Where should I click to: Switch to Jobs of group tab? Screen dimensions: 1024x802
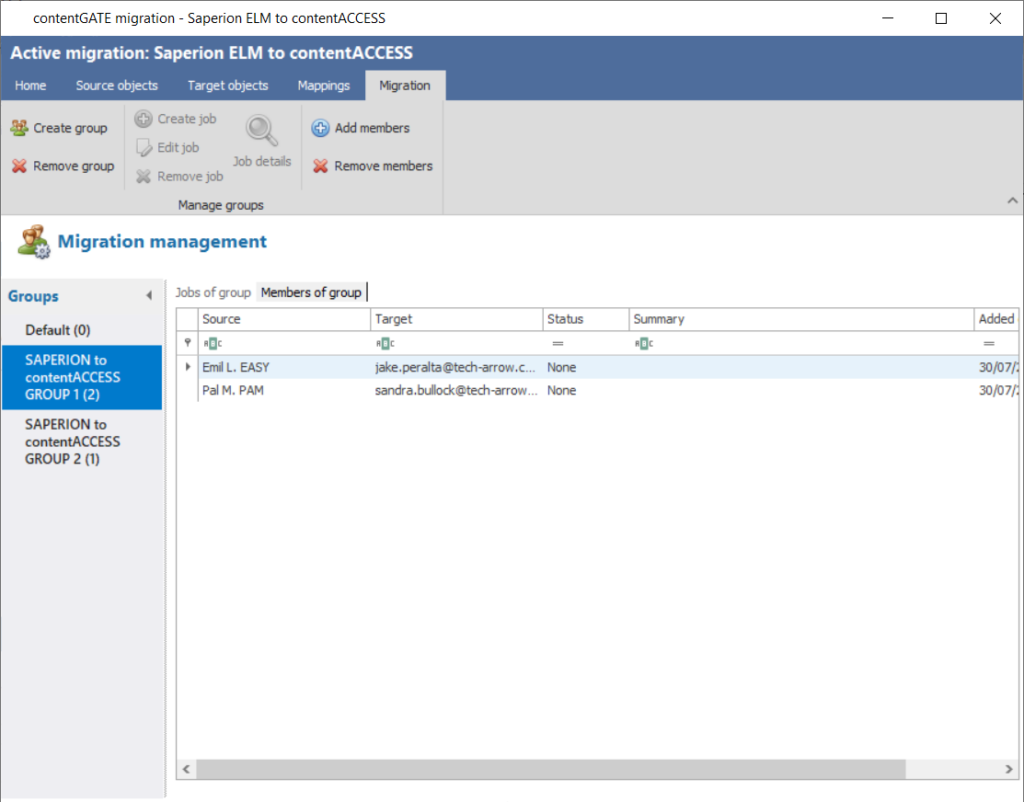pyautogui.click(x=212, y=293)
